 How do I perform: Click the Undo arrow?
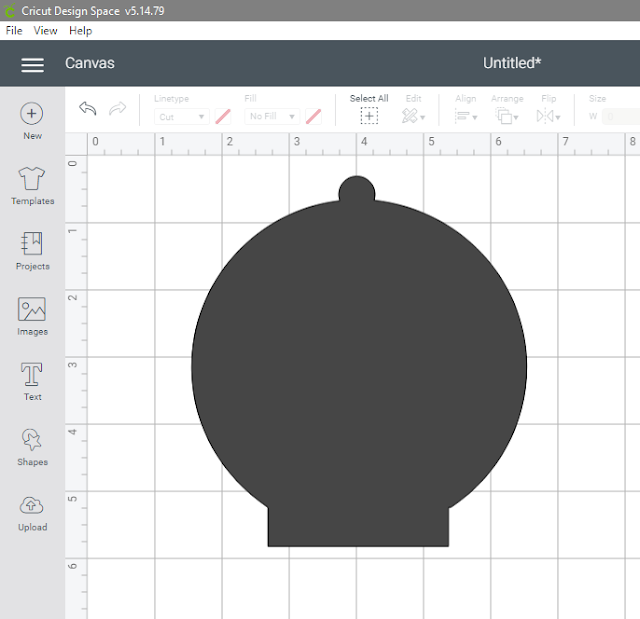tap(87, 109)
